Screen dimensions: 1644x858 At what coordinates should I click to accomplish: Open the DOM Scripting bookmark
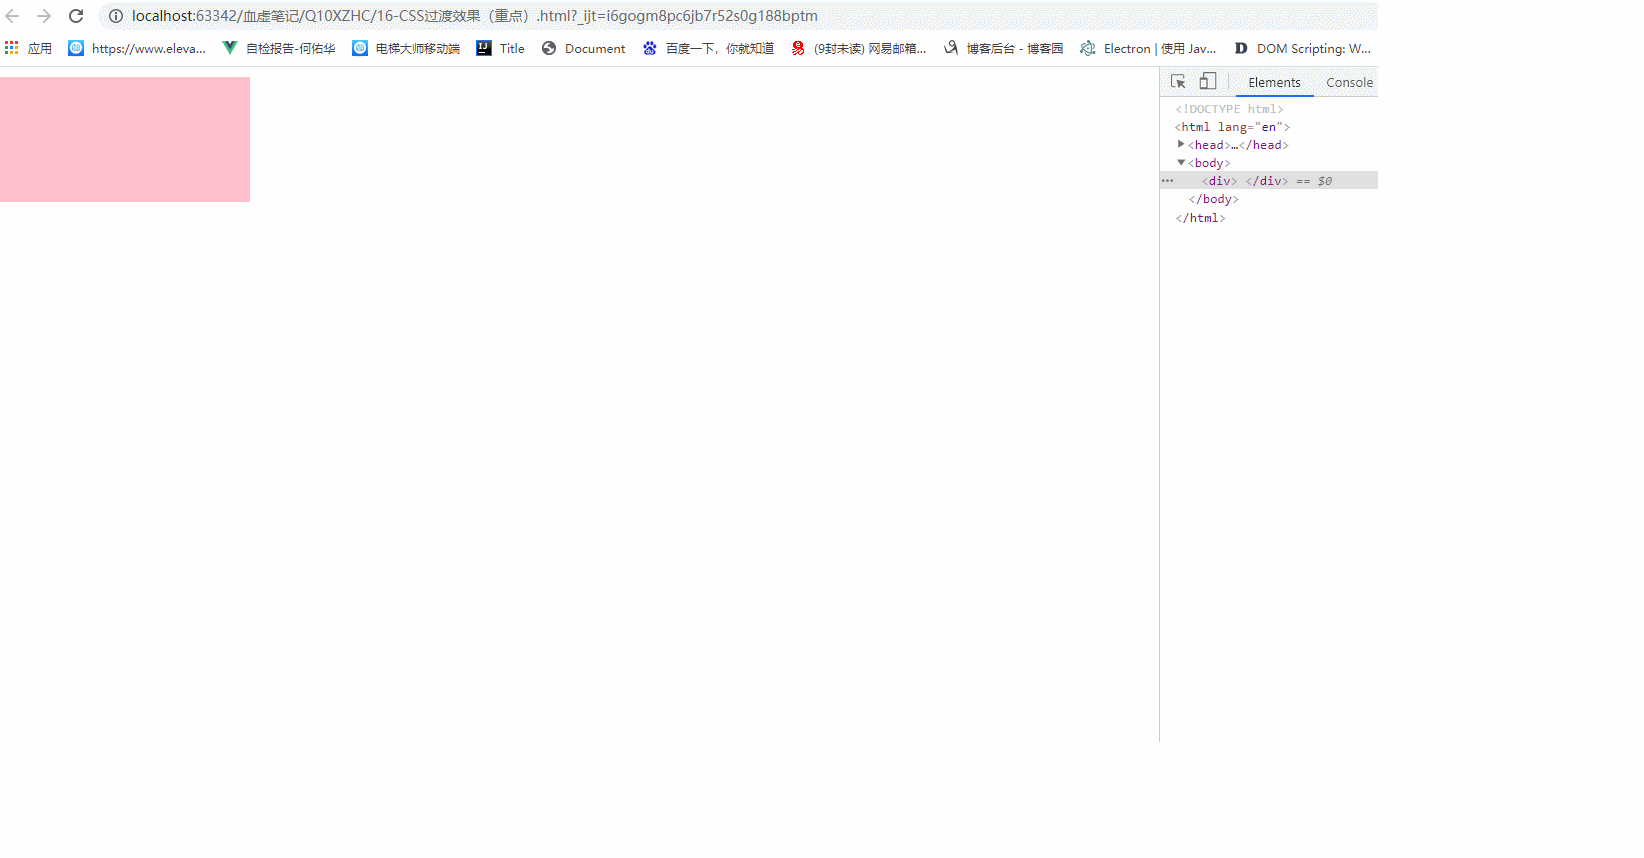click(1302, 48)
